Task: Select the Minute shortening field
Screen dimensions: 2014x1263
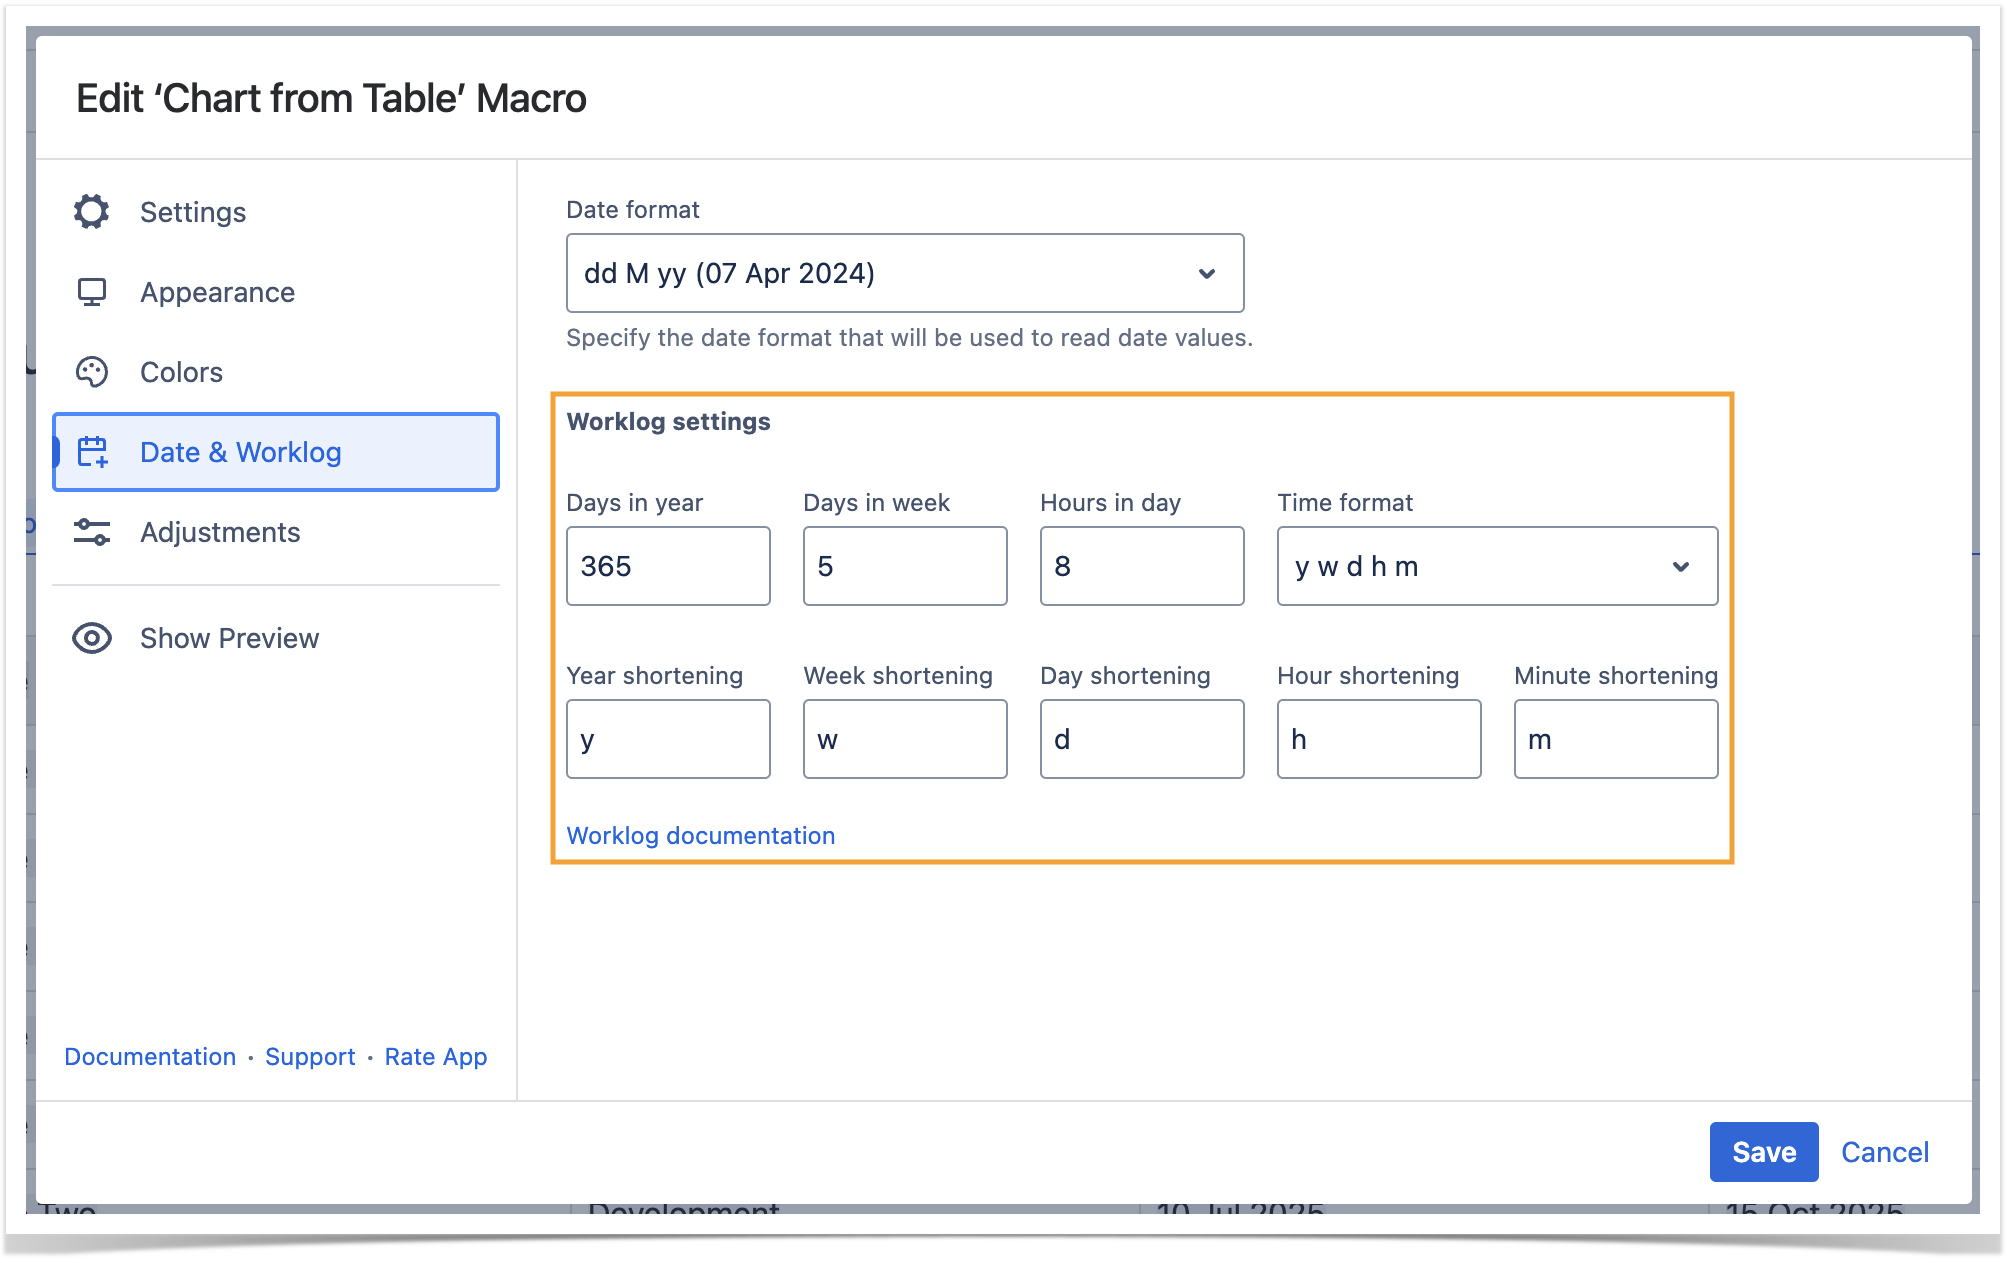Action: click(1615, 739)
